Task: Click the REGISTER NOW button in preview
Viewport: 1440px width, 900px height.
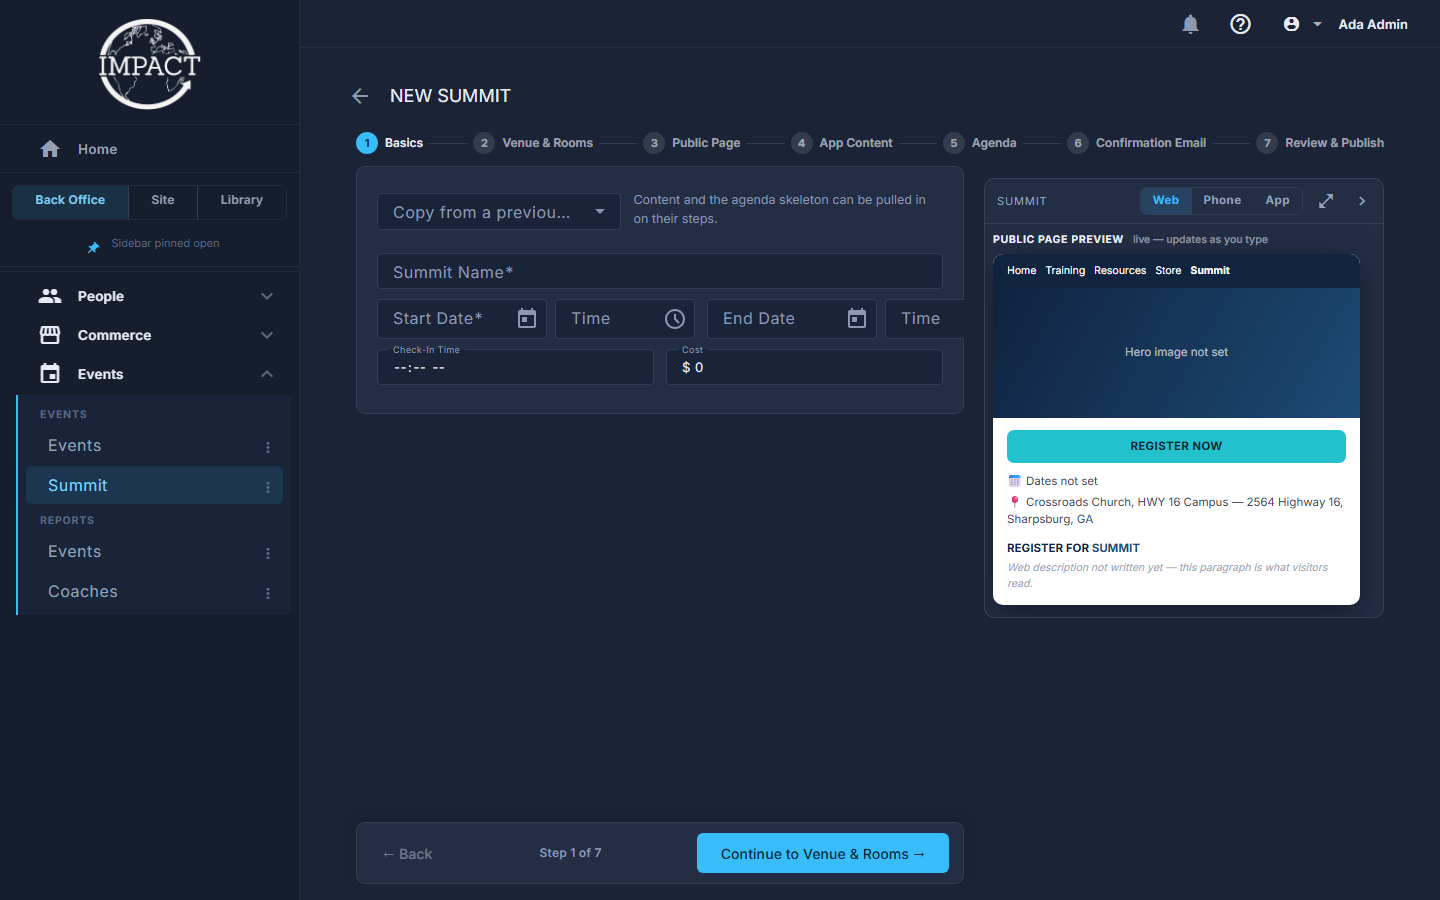Action: tap(1176, 446)
